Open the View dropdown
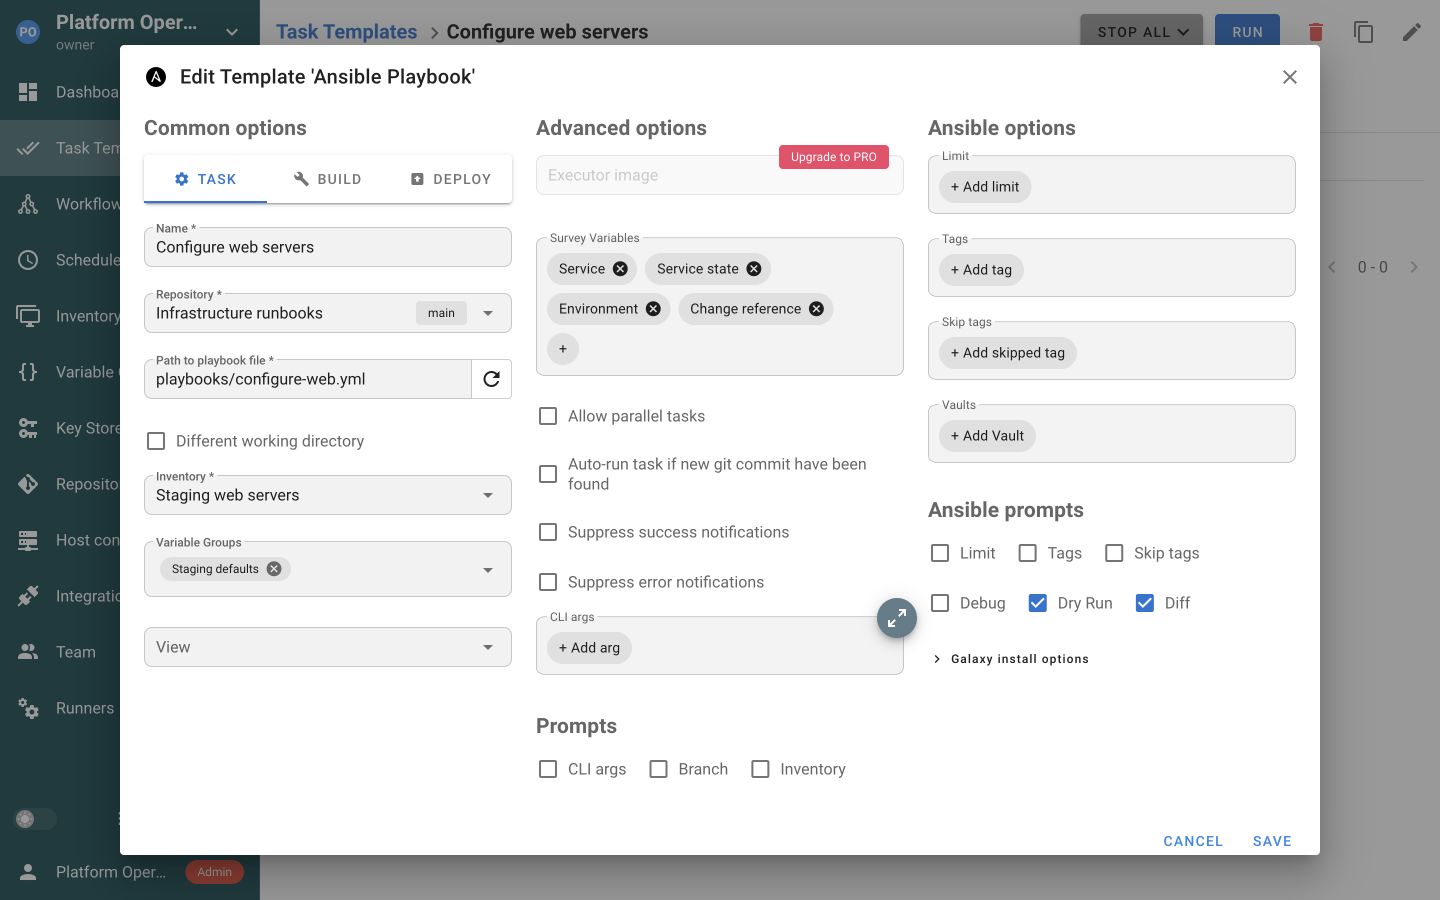 coord(328,647)
